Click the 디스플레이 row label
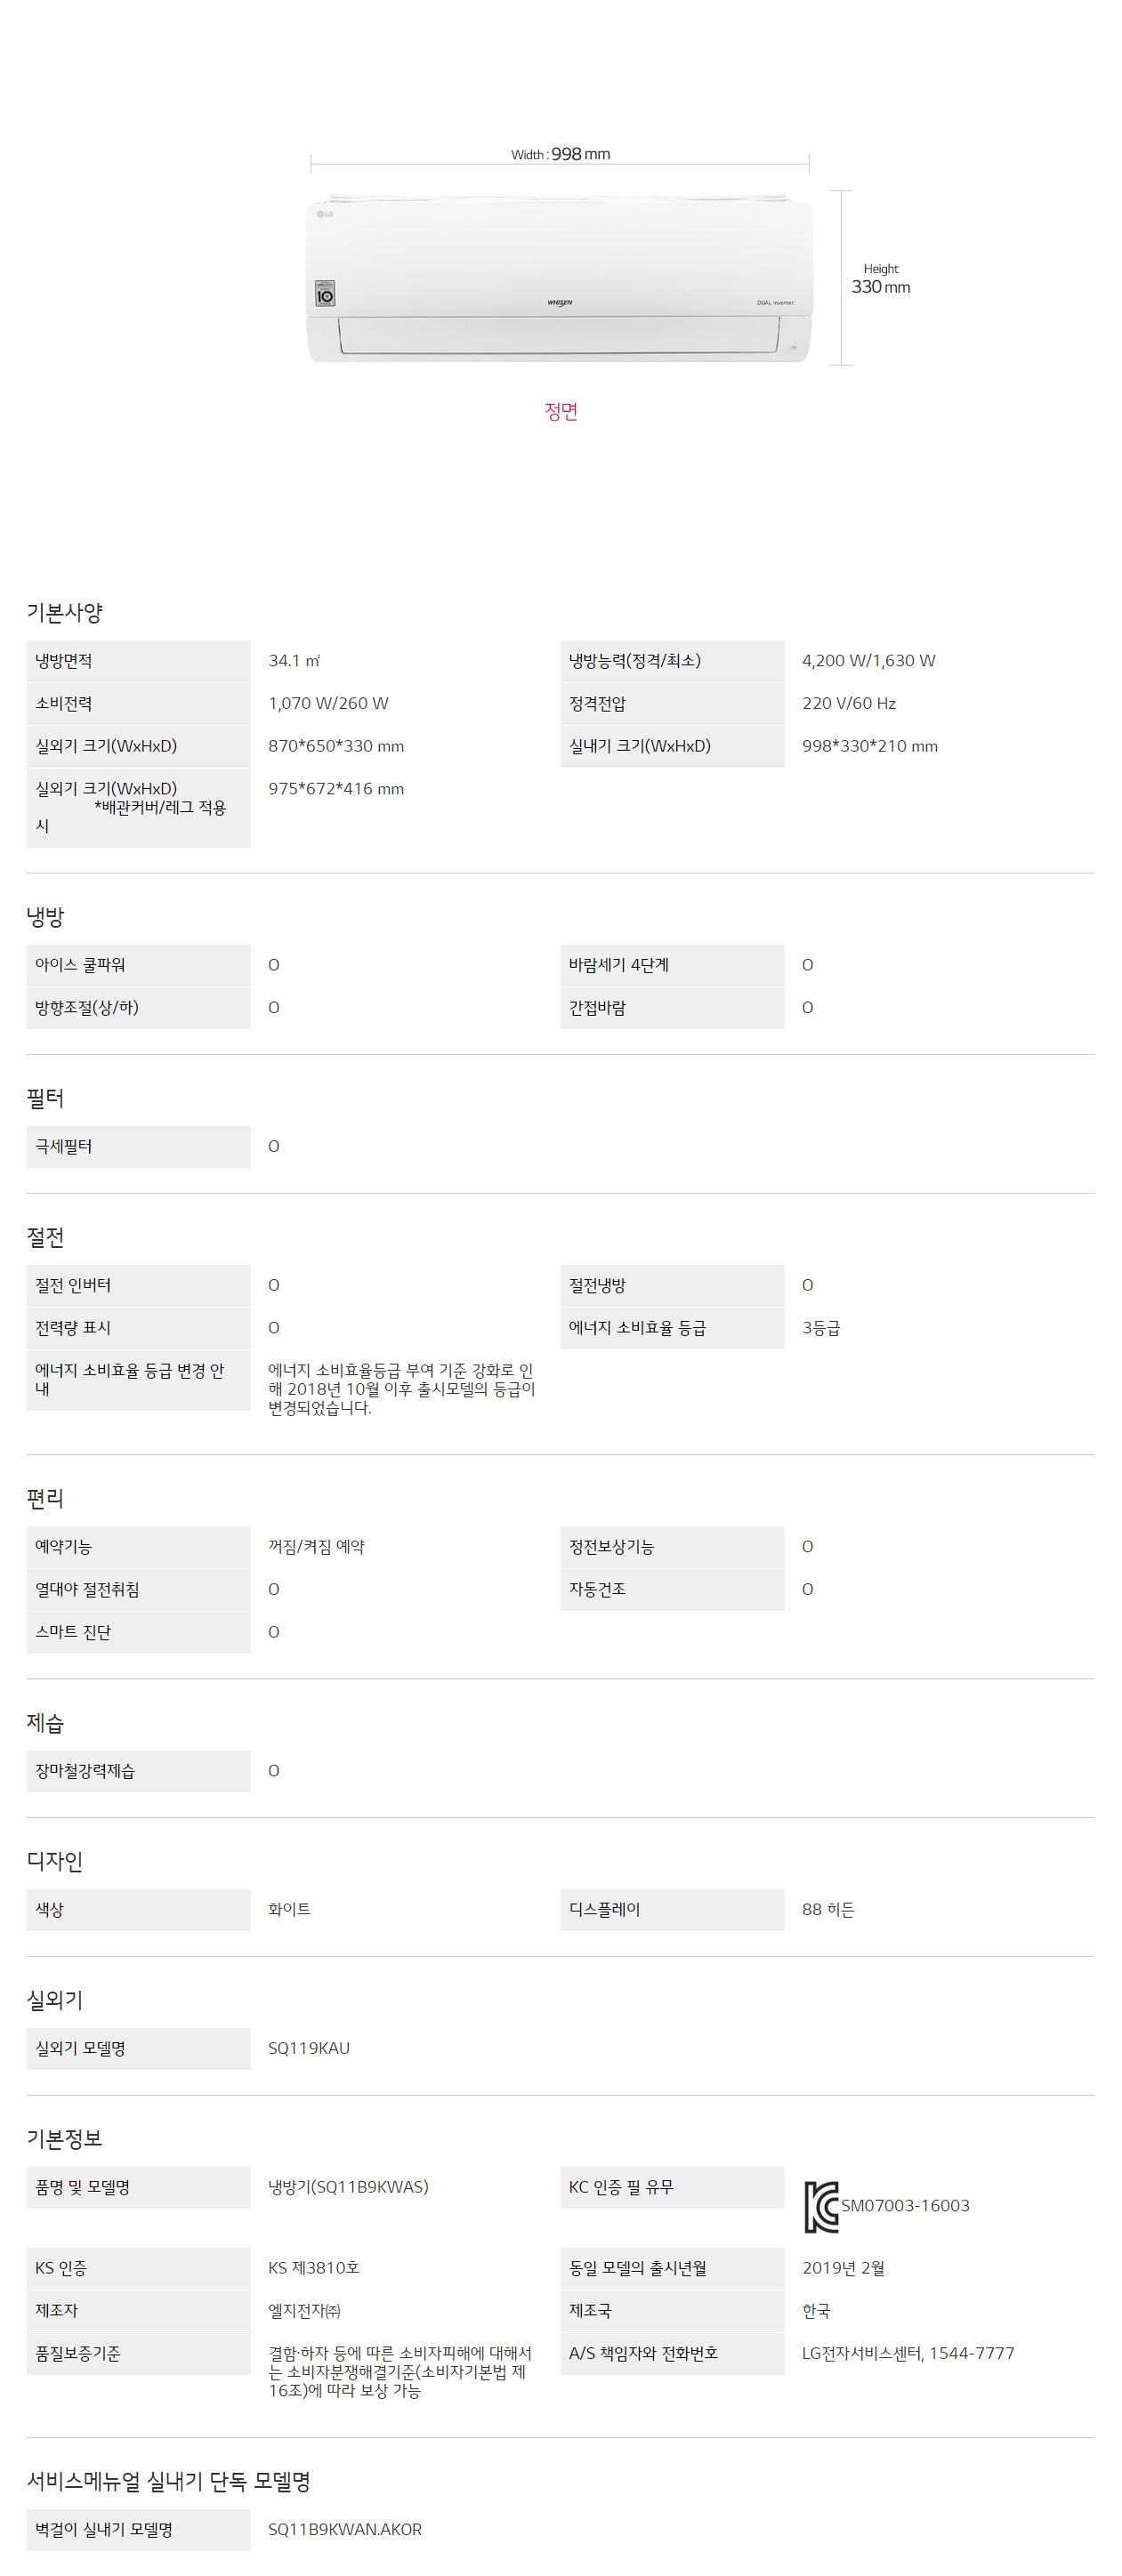 [x=672, y=1909]
